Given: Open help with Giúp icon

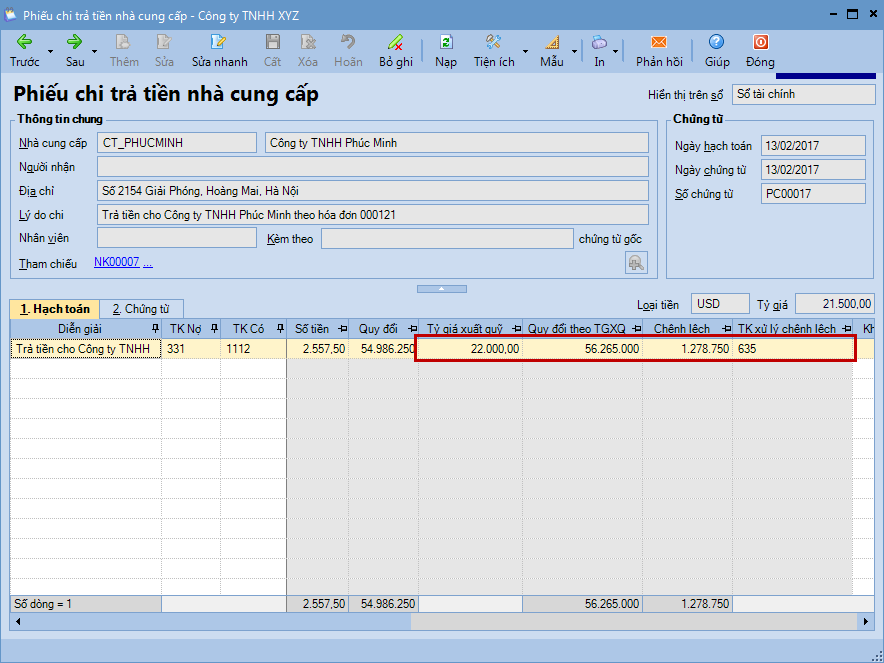Looking at the screenshot, I should tap(717, 51).
